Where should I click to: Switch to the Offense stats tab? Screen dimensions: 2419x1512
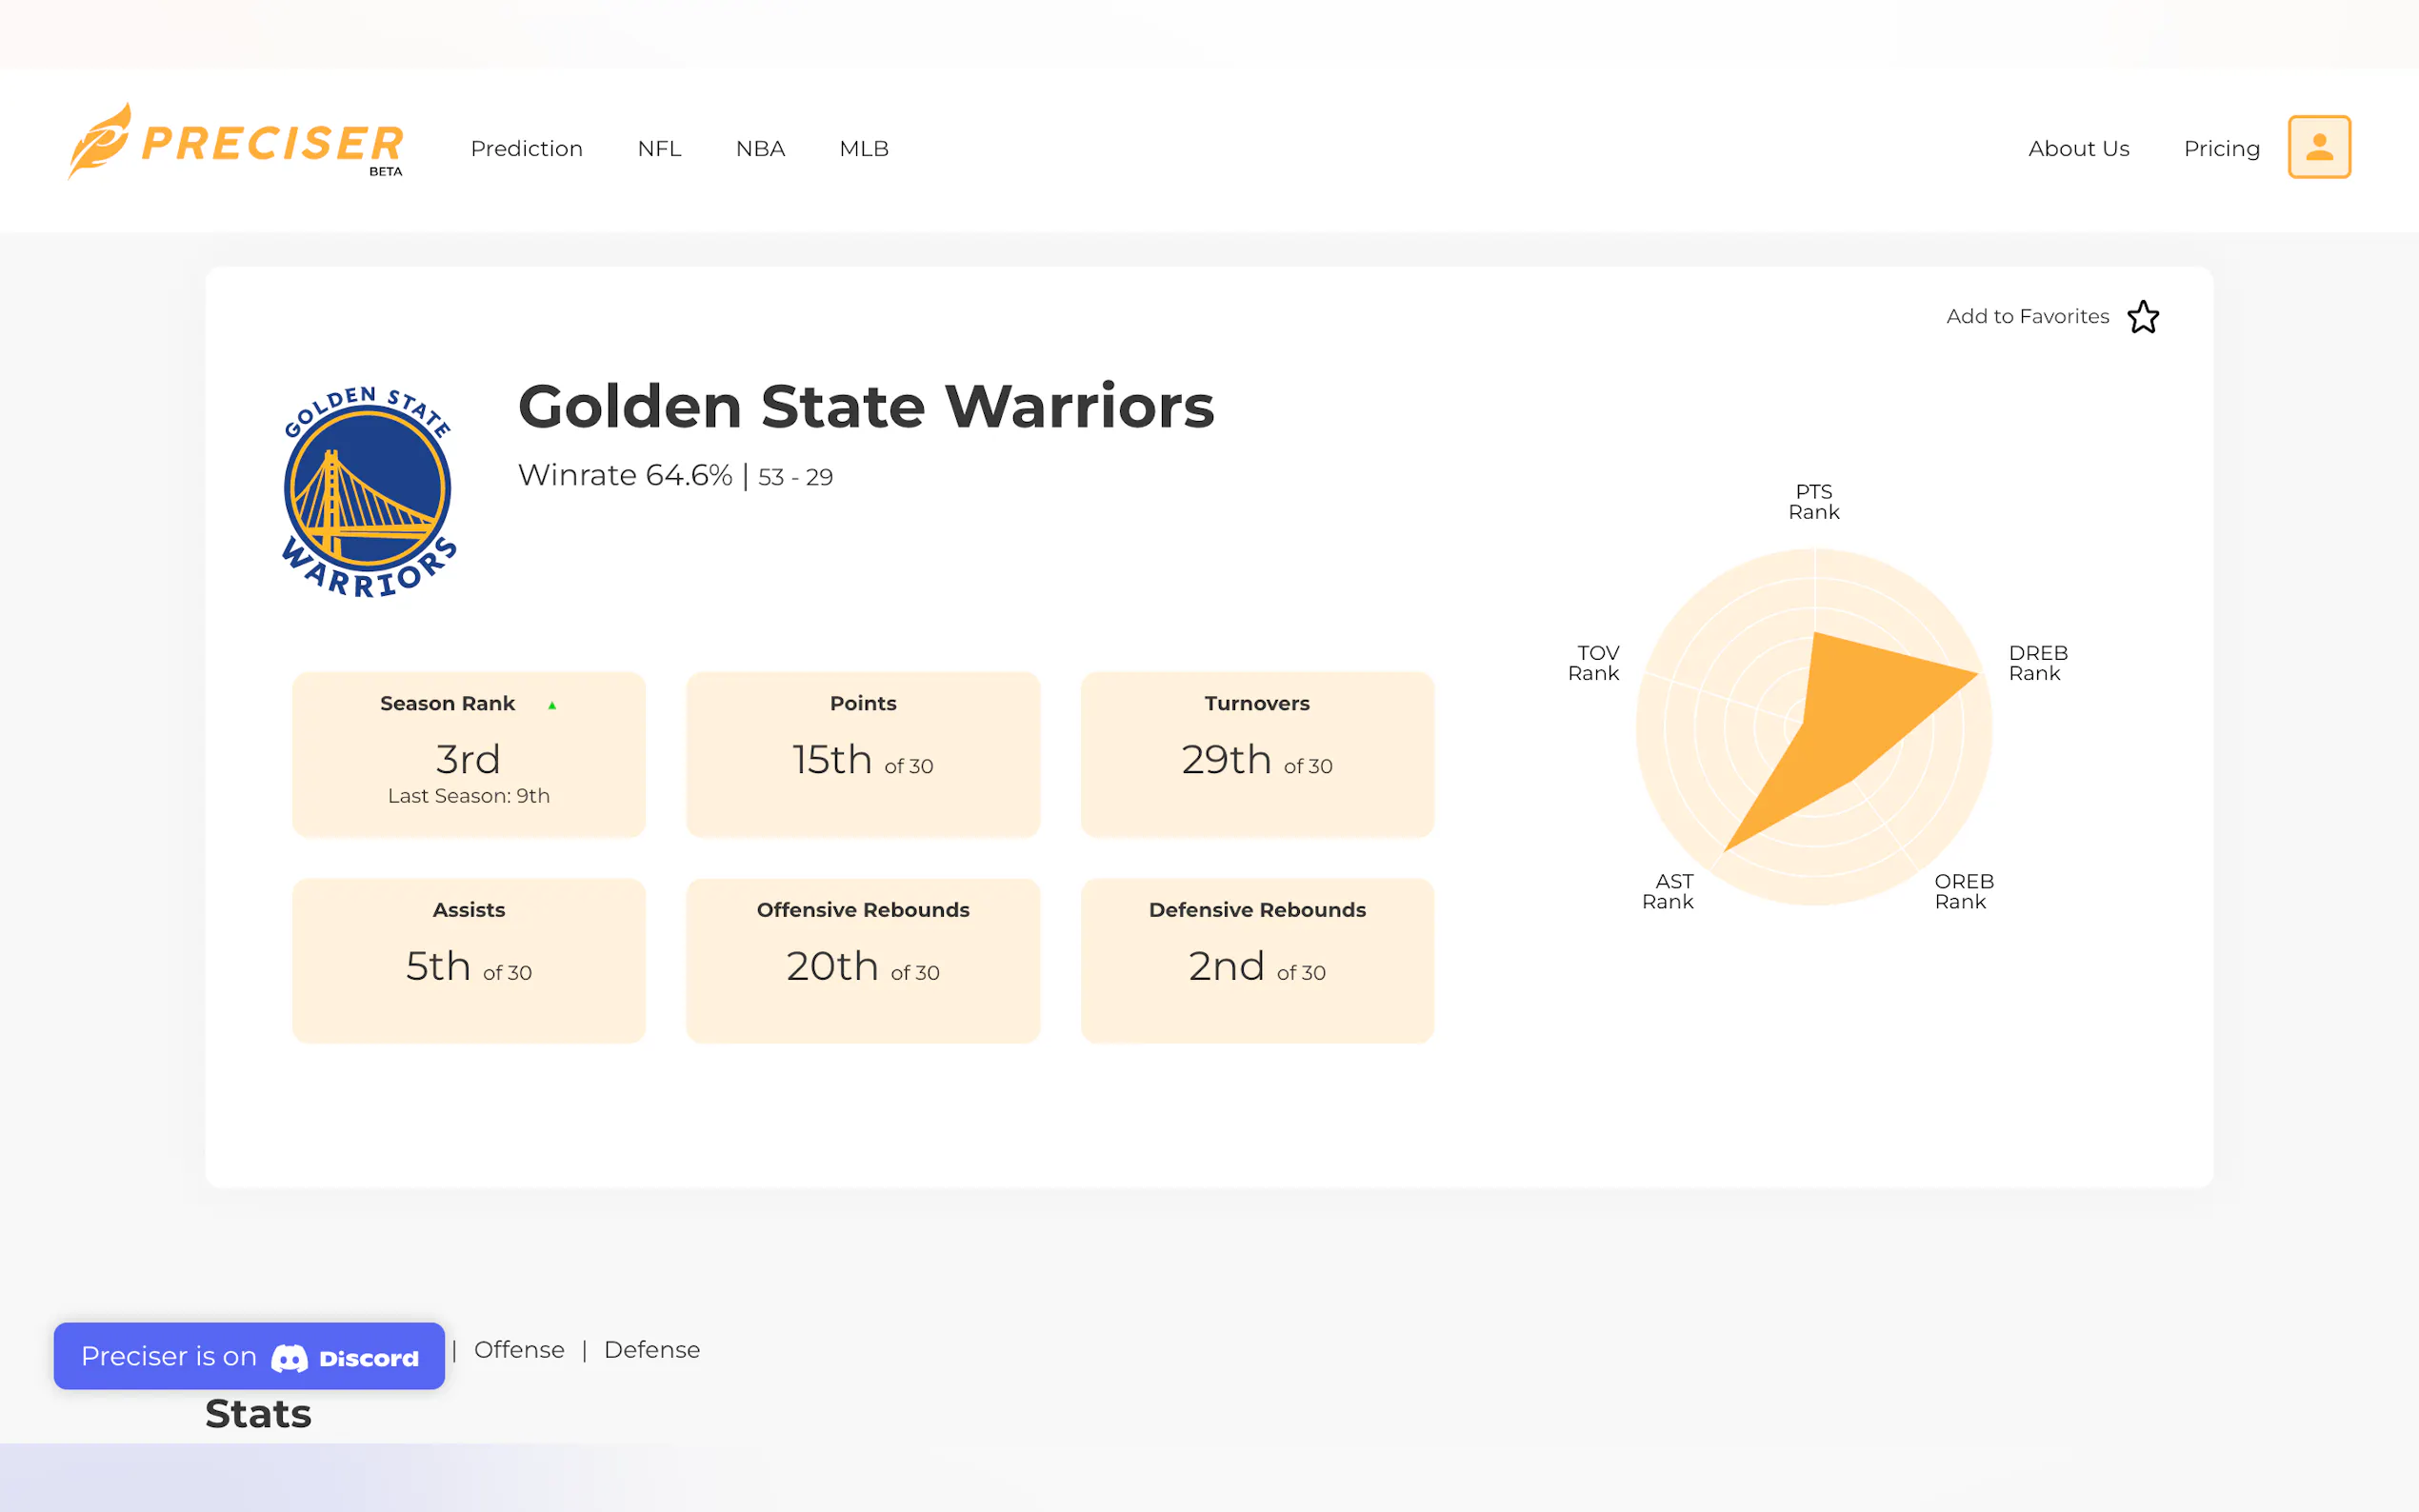(x=519, y=1349)
